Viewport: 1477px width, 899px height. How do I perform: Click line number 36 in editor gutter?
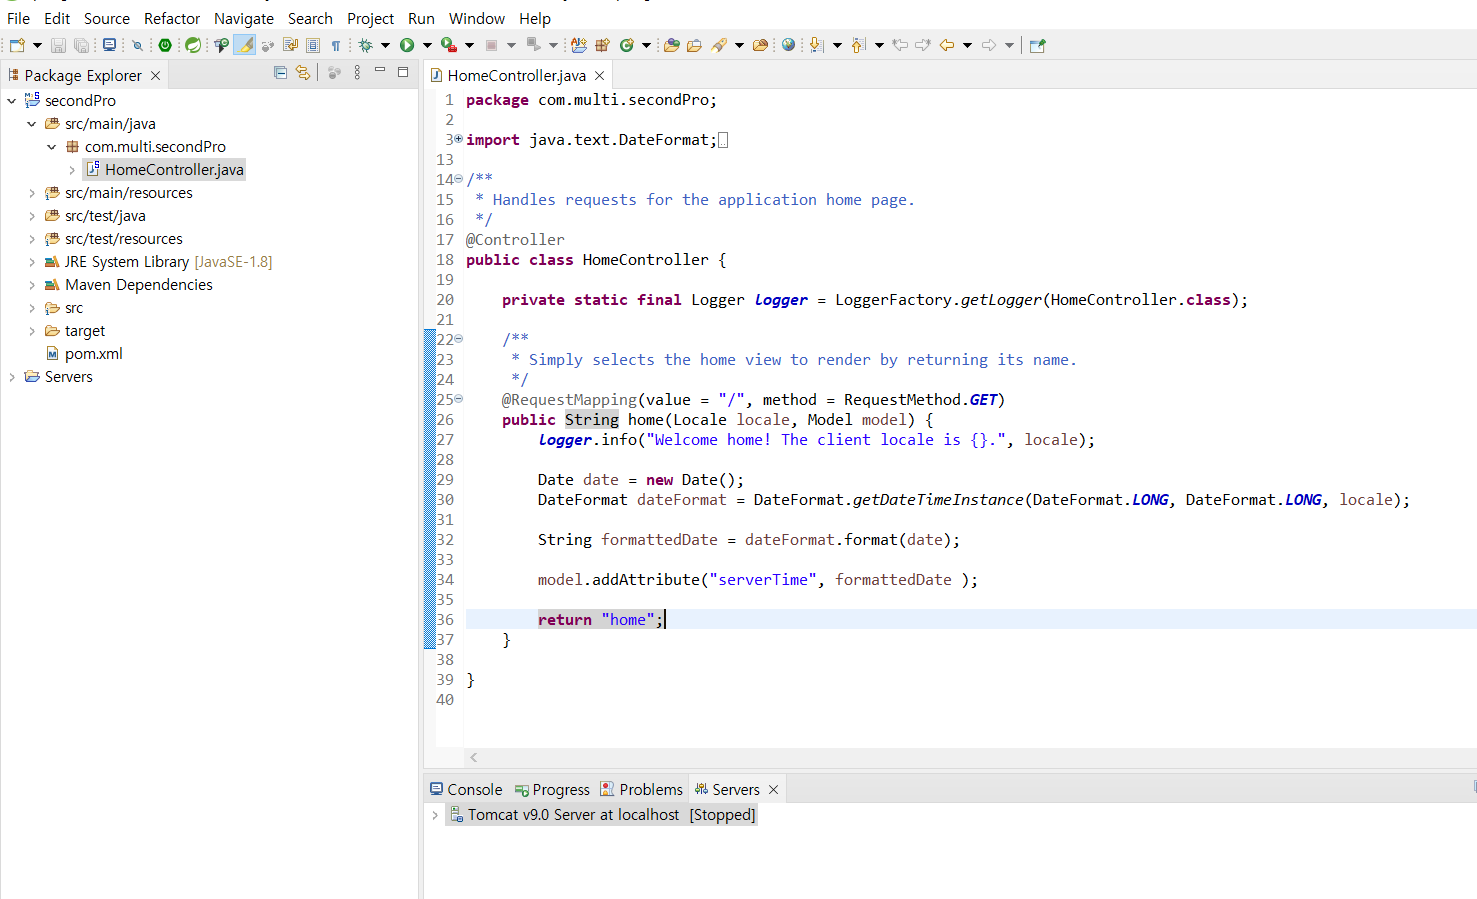pyautogui.click(x=445, y=619)
